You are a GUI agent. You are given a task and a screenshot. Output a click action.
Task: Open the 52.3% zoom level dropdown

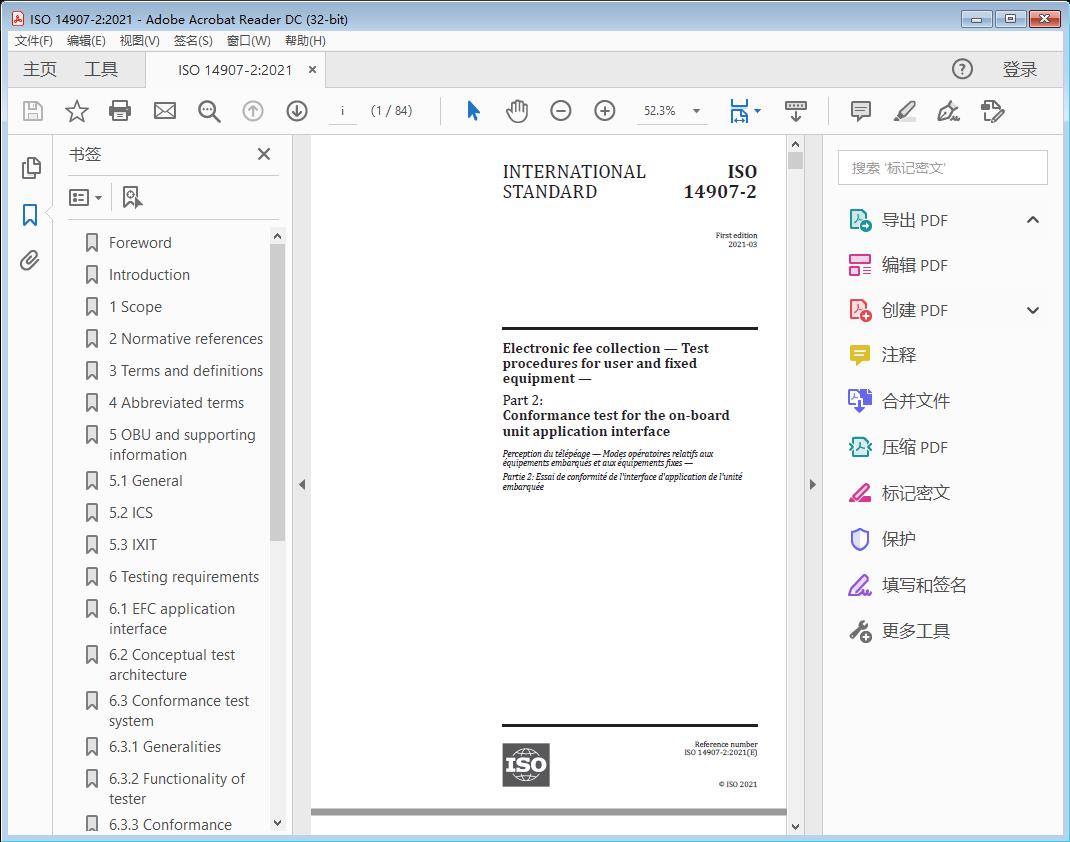tap(696, 111)
